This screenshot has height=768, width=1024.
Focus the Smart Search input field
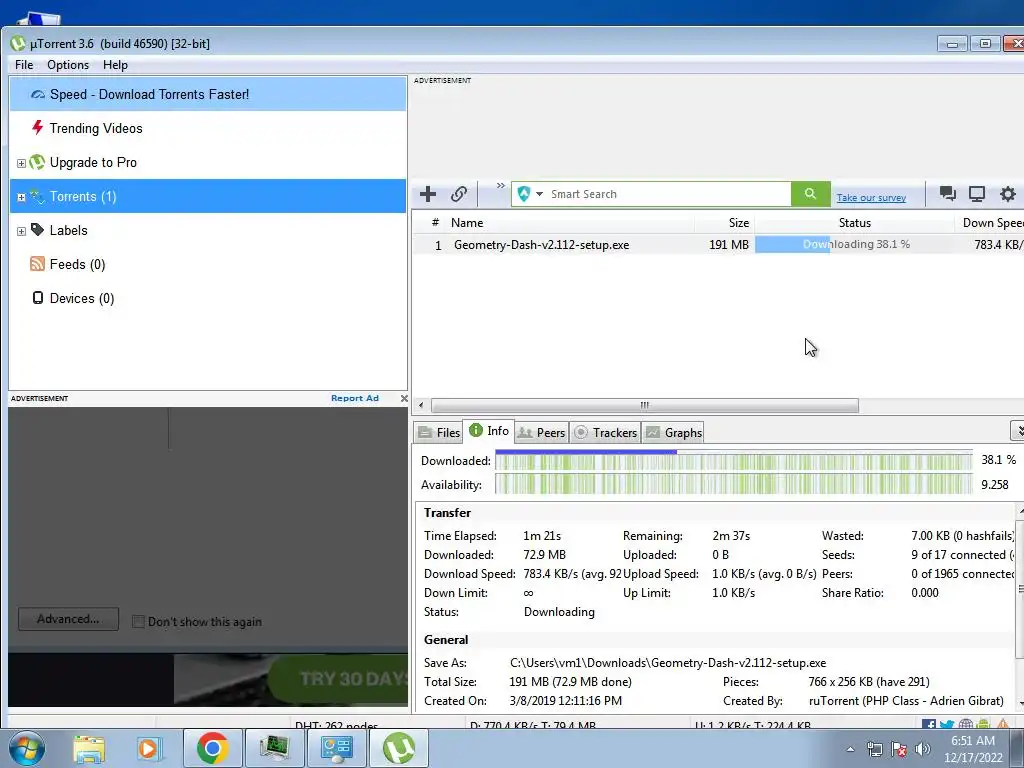[668, 194]
